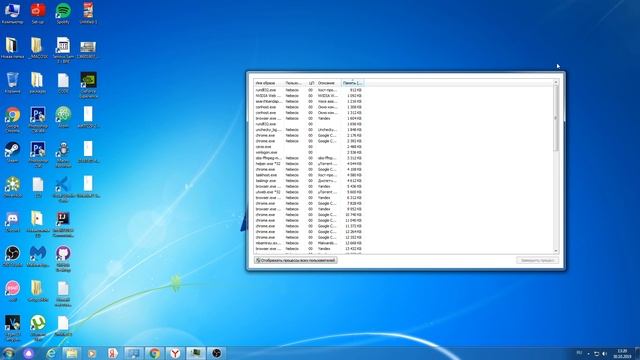Select the NVIDIA Web process row
This screenshot has height=360, width=640.
(x=308, y=96)
